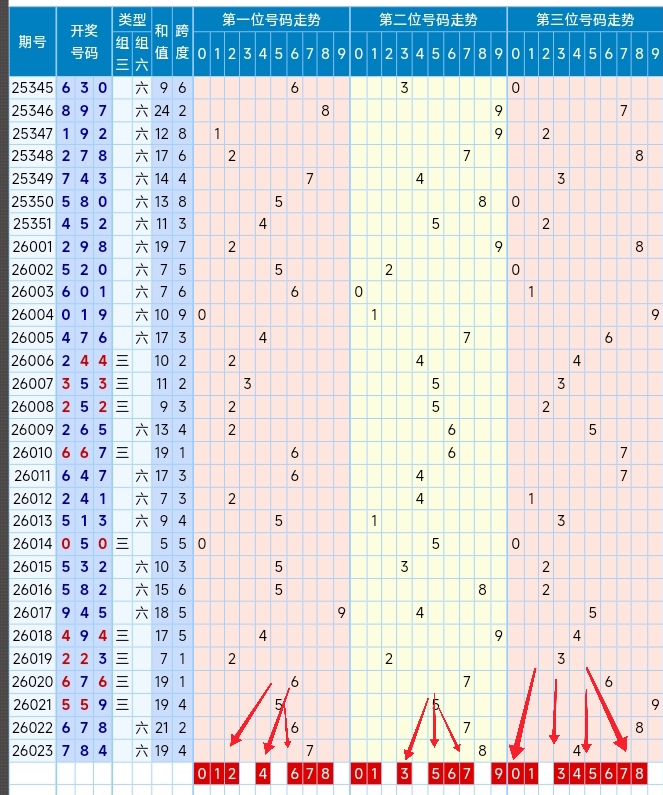Click period number 26017
Screen dimensions: 663x795
tap(32, 612)
